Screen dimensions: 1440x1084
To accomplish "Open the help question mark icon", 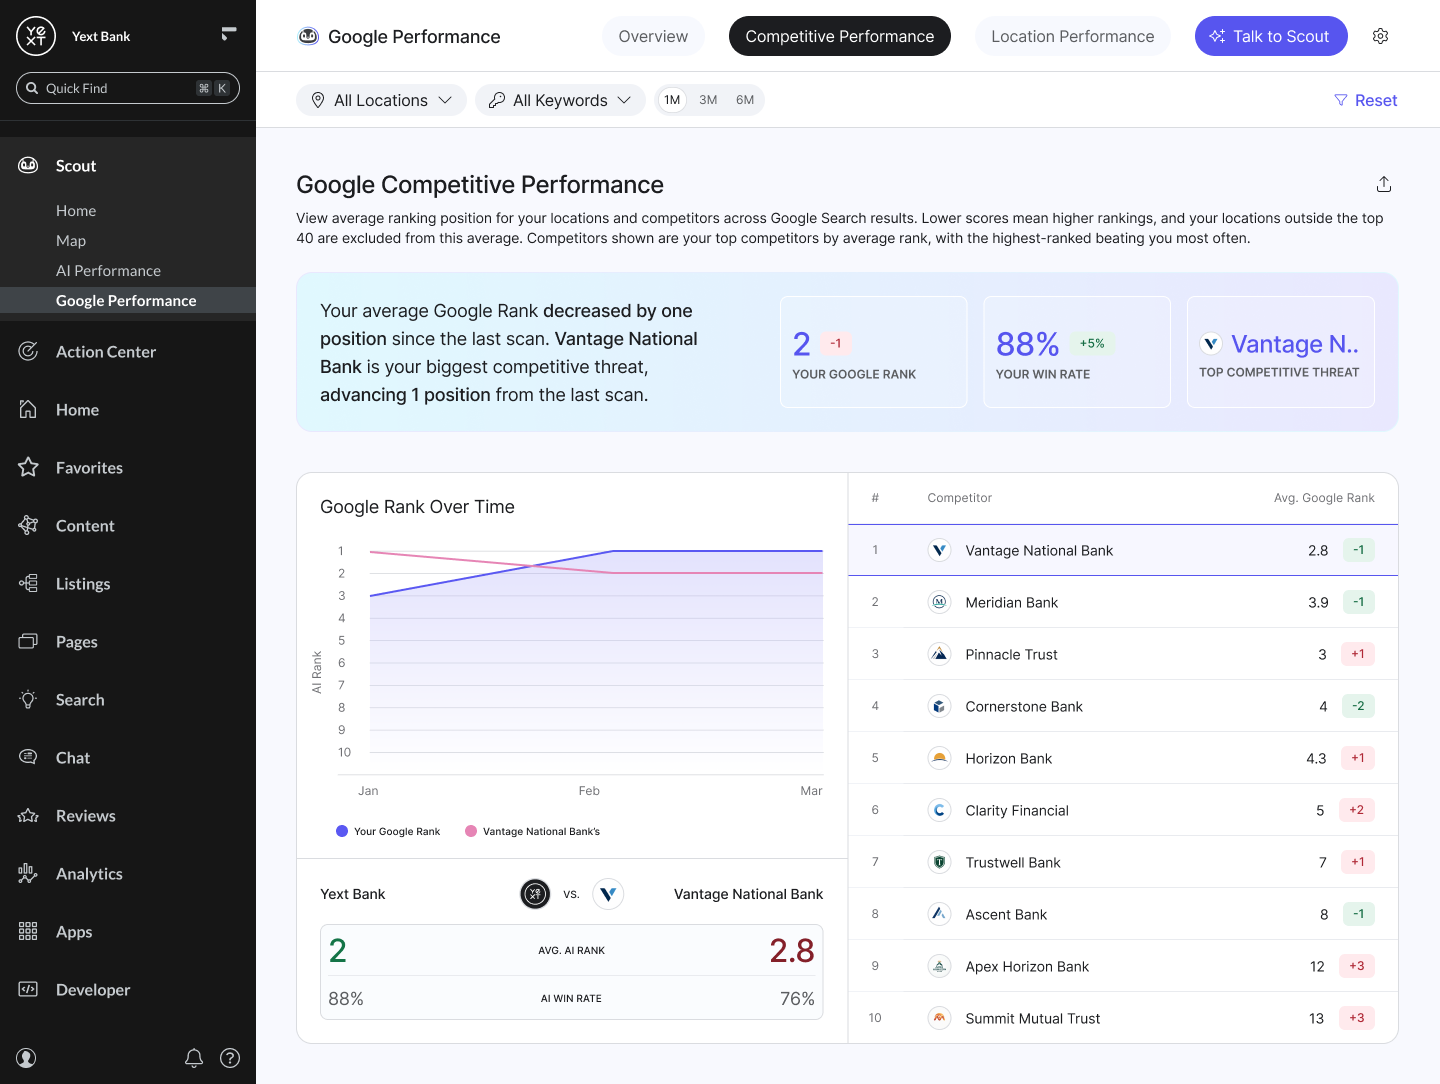I will click(x=230, y=1058).
